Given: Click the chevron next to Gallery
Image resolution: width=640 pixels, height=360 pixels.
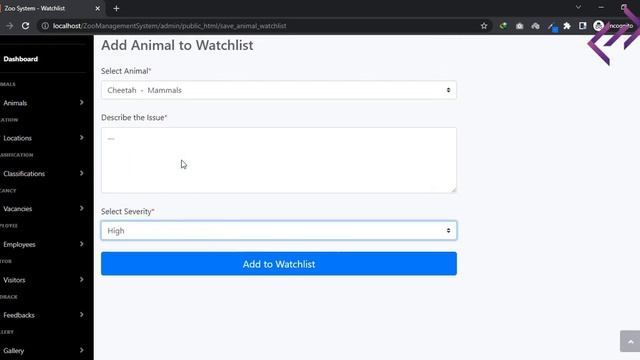Looking at the screenshot, I should [82, 350].
